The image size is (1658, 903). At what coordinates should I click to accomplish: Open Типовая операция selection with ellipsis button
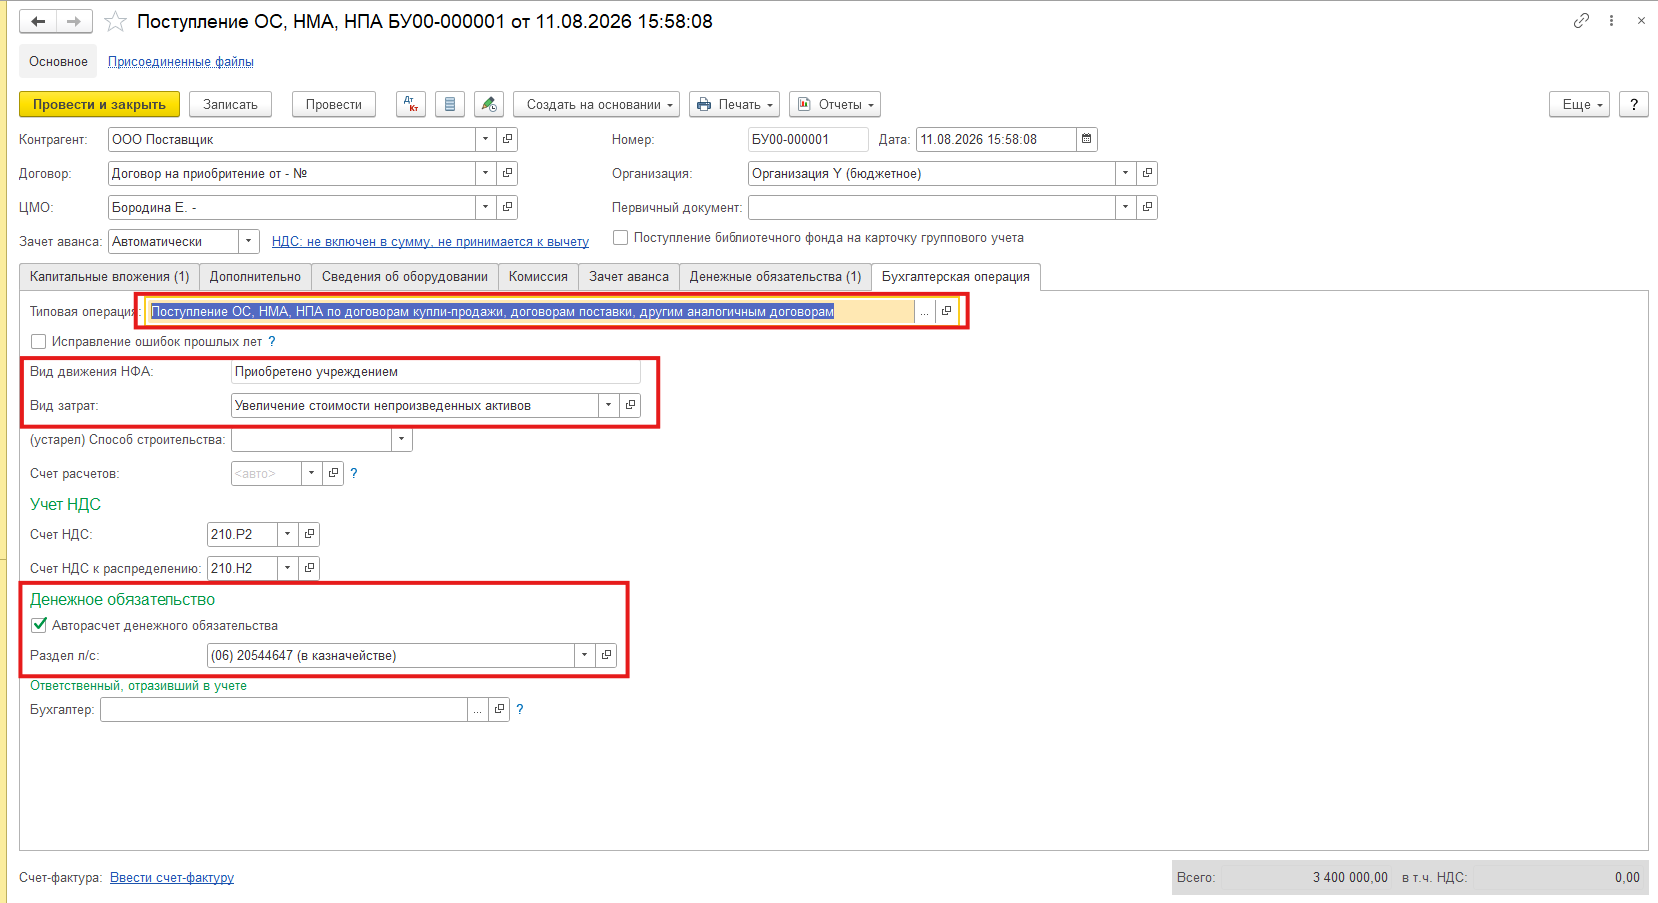tap(924, 312)
